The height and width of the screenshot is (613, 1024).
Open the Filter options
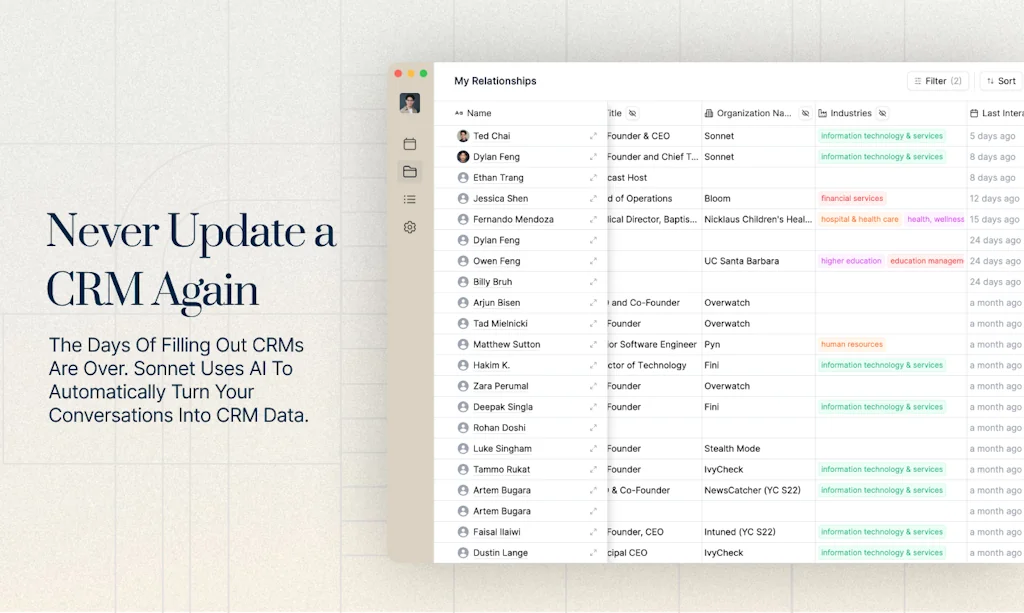click(937, 81)
